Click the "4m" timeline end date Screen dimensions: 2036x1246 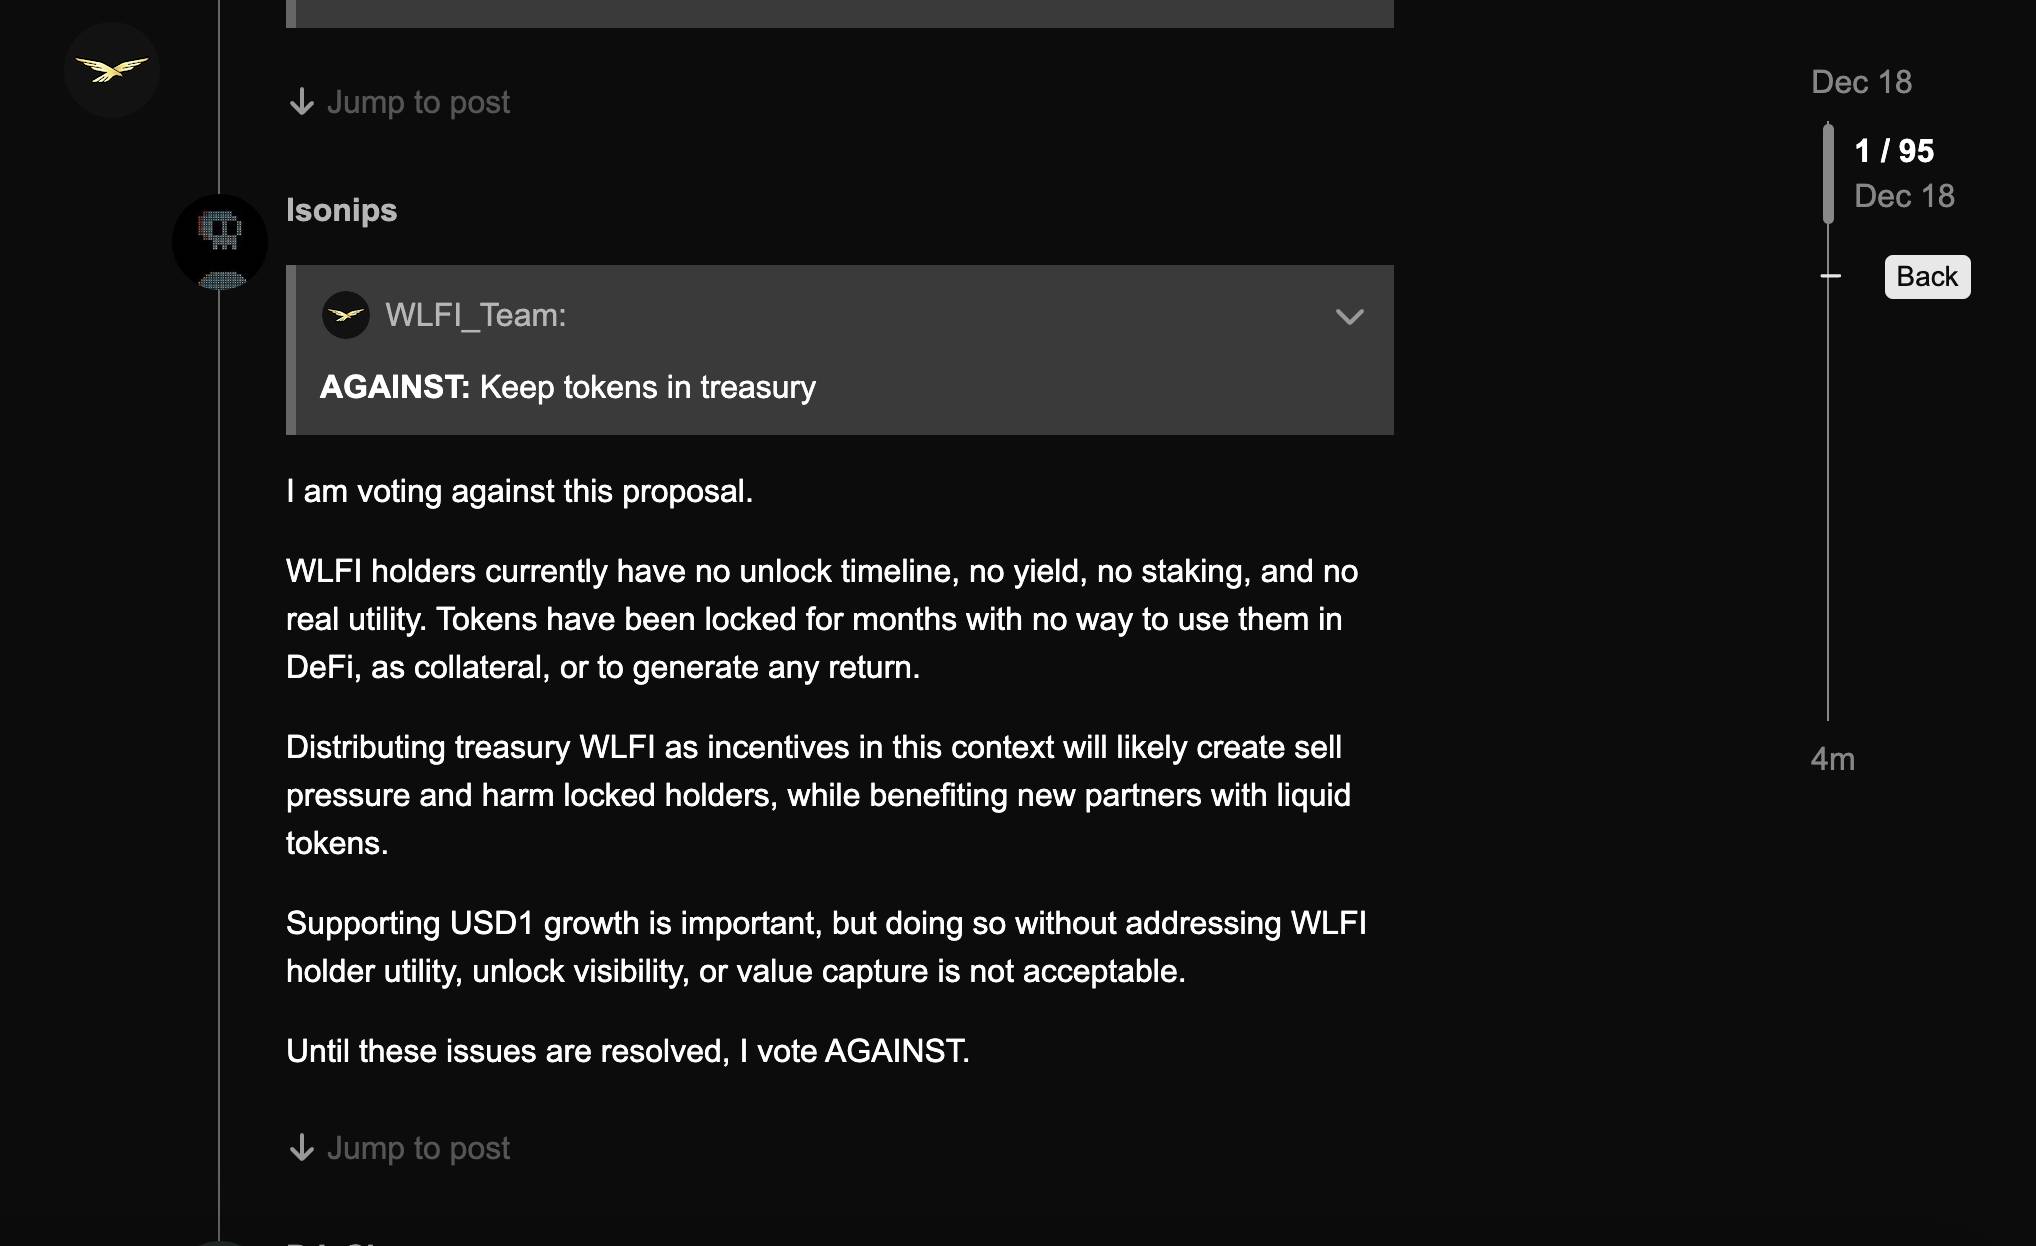(1832, 759)
